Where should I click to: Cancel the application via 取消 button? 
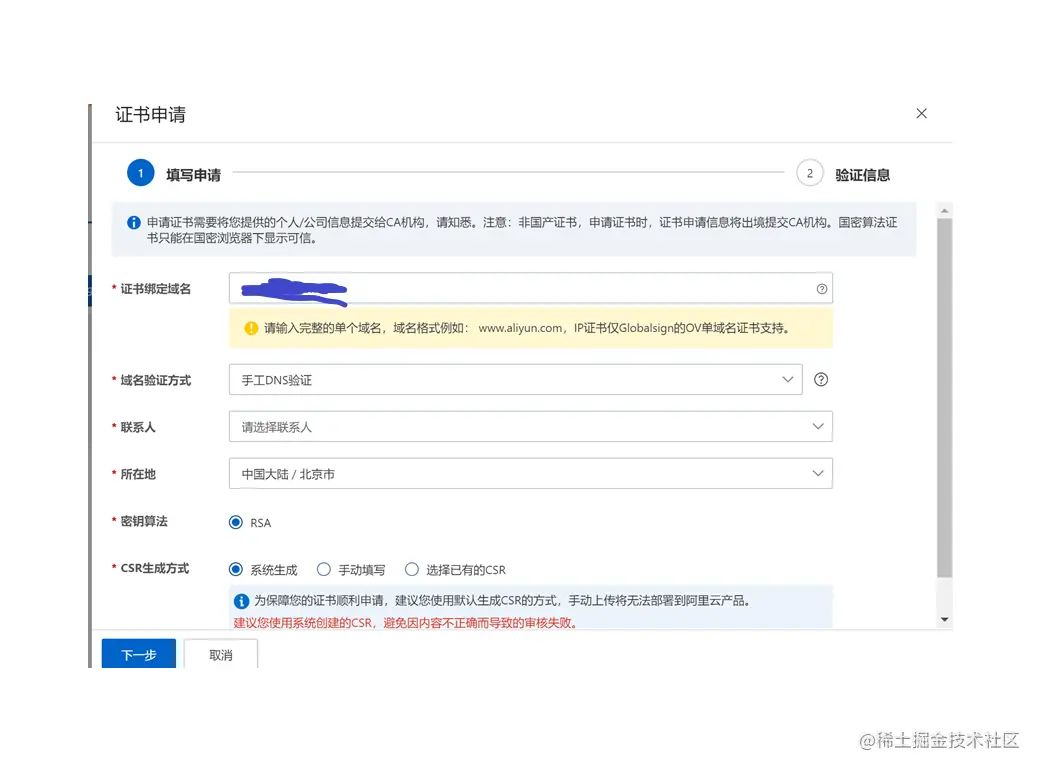point(220,654)
